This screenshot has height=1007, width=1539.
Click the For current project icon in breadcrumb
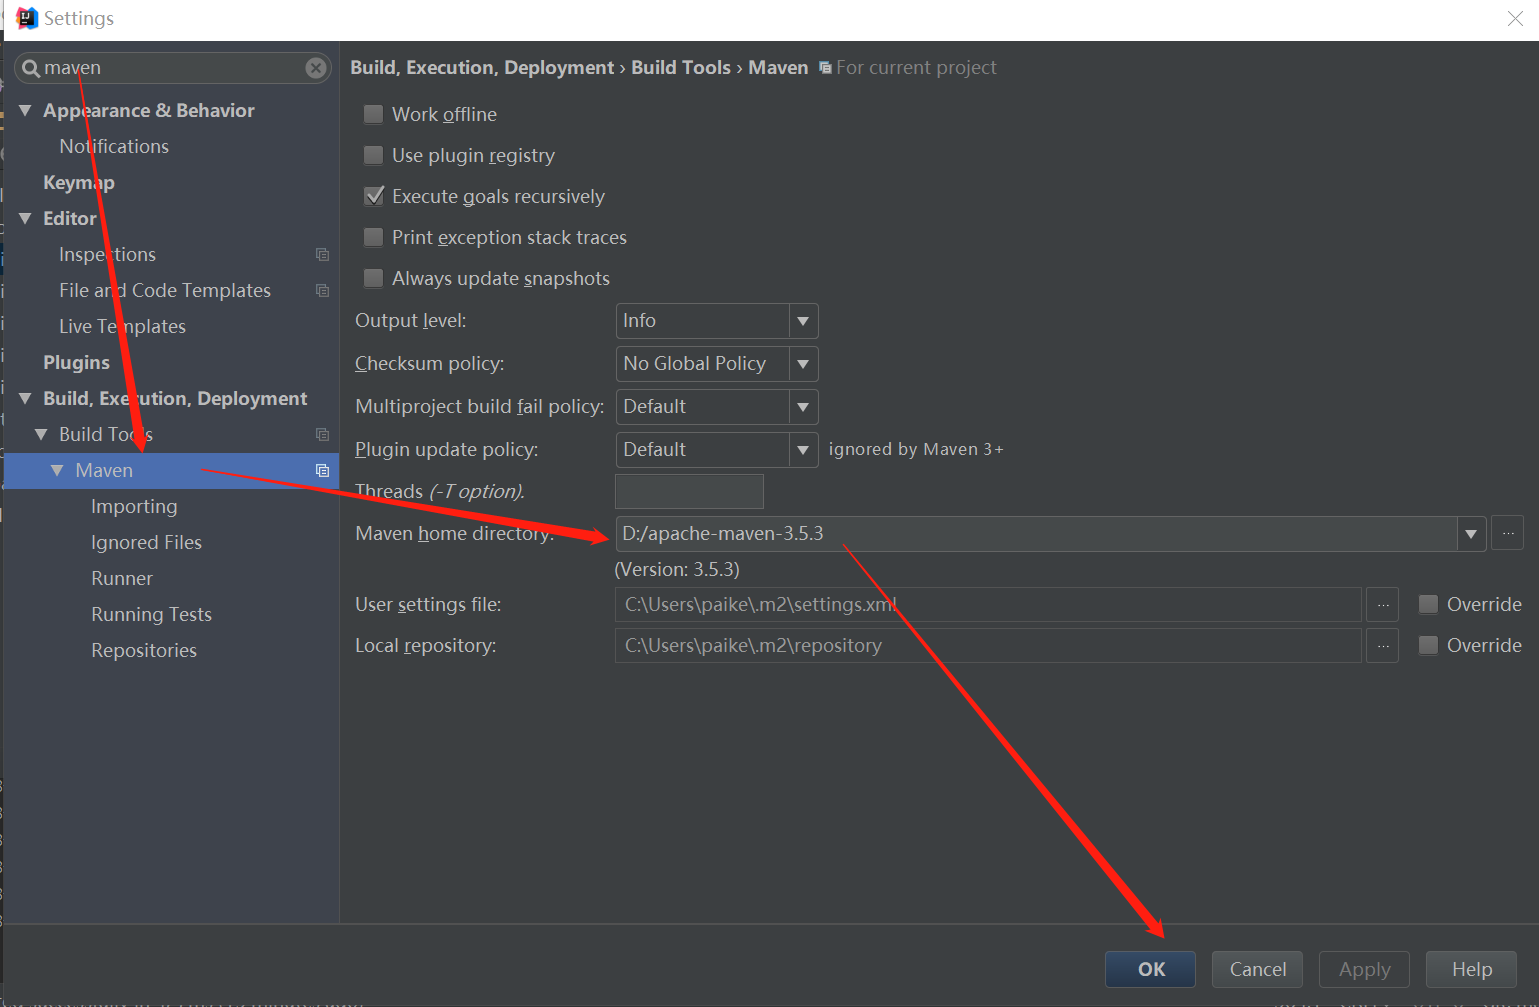coord(825,68)
